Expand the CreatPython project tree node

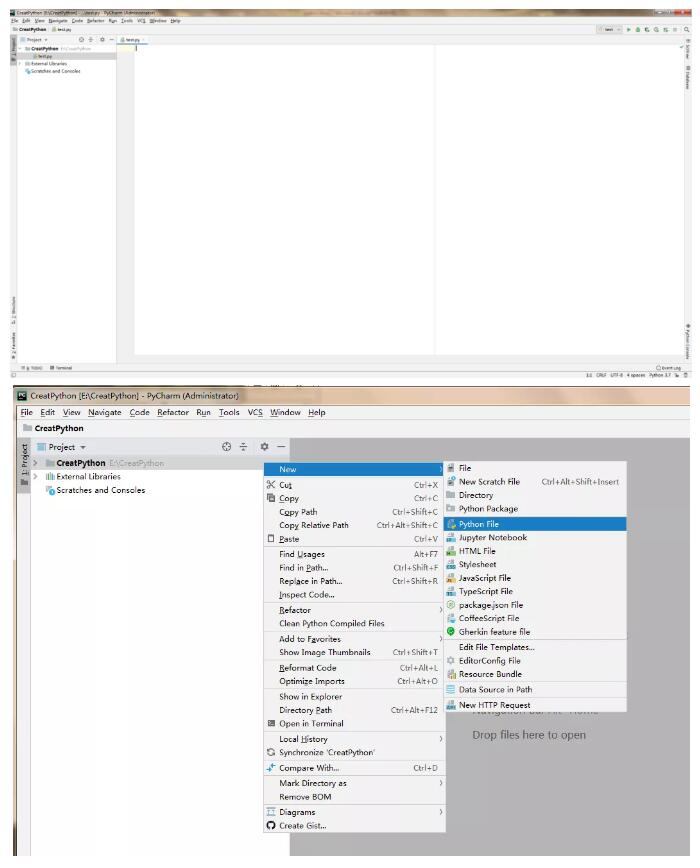coord(35,463)
